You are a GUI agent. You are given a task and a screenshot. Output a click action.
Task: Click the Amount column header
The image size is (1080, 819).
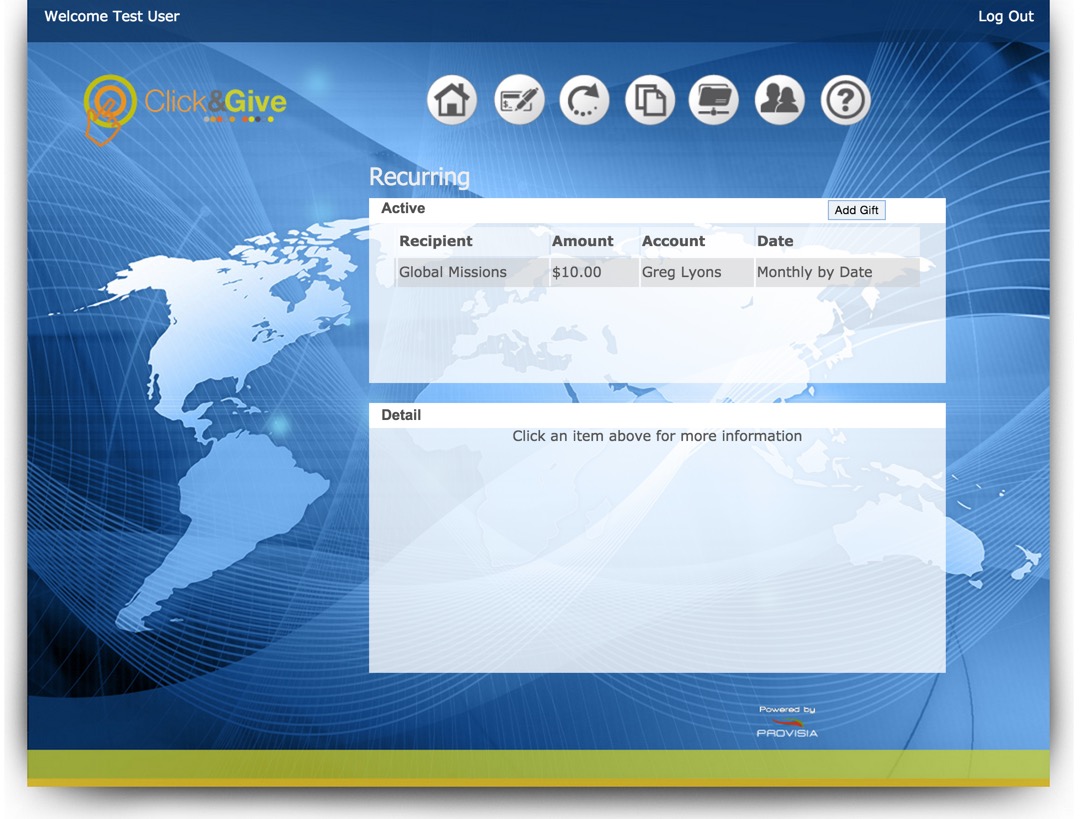point(583,241)
